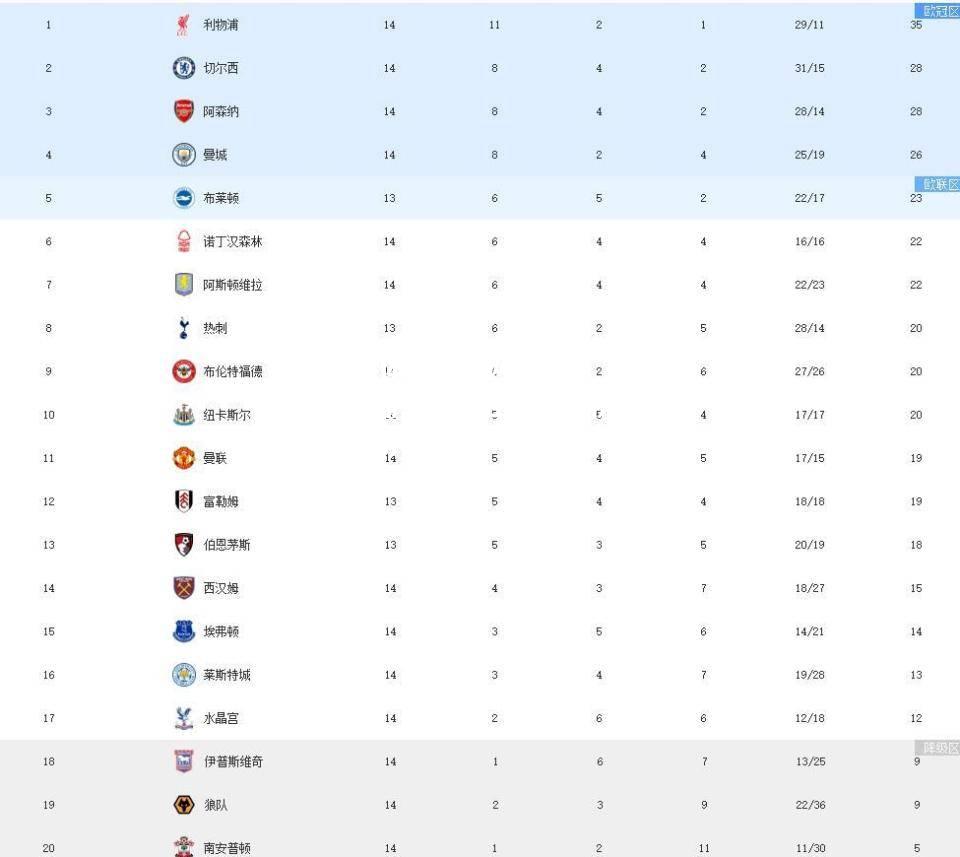Open team link 莱斯特城
This screenshot has width=960, height=857.
(227, 675)
